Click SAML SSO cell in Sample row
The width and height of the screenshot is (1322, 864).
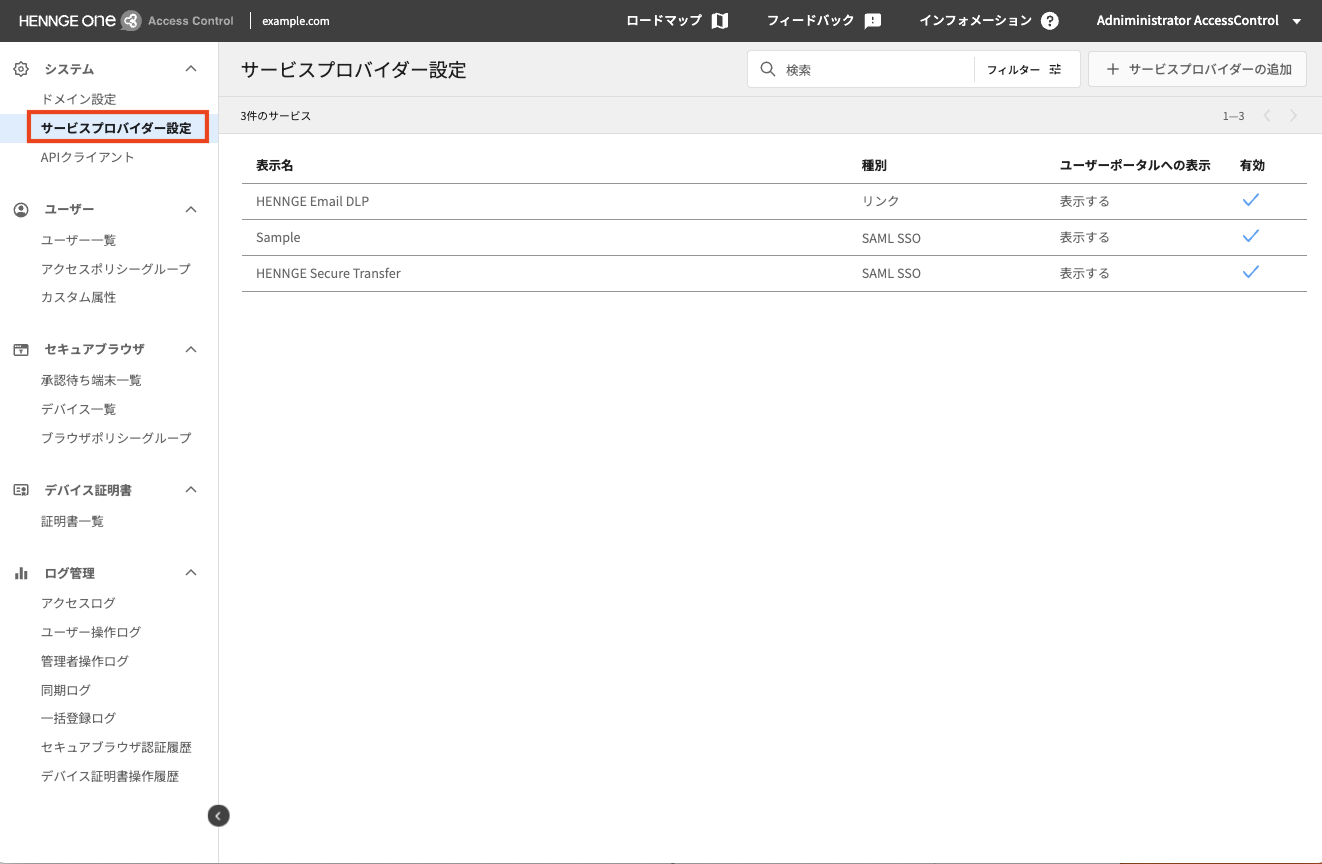(891, 237)
